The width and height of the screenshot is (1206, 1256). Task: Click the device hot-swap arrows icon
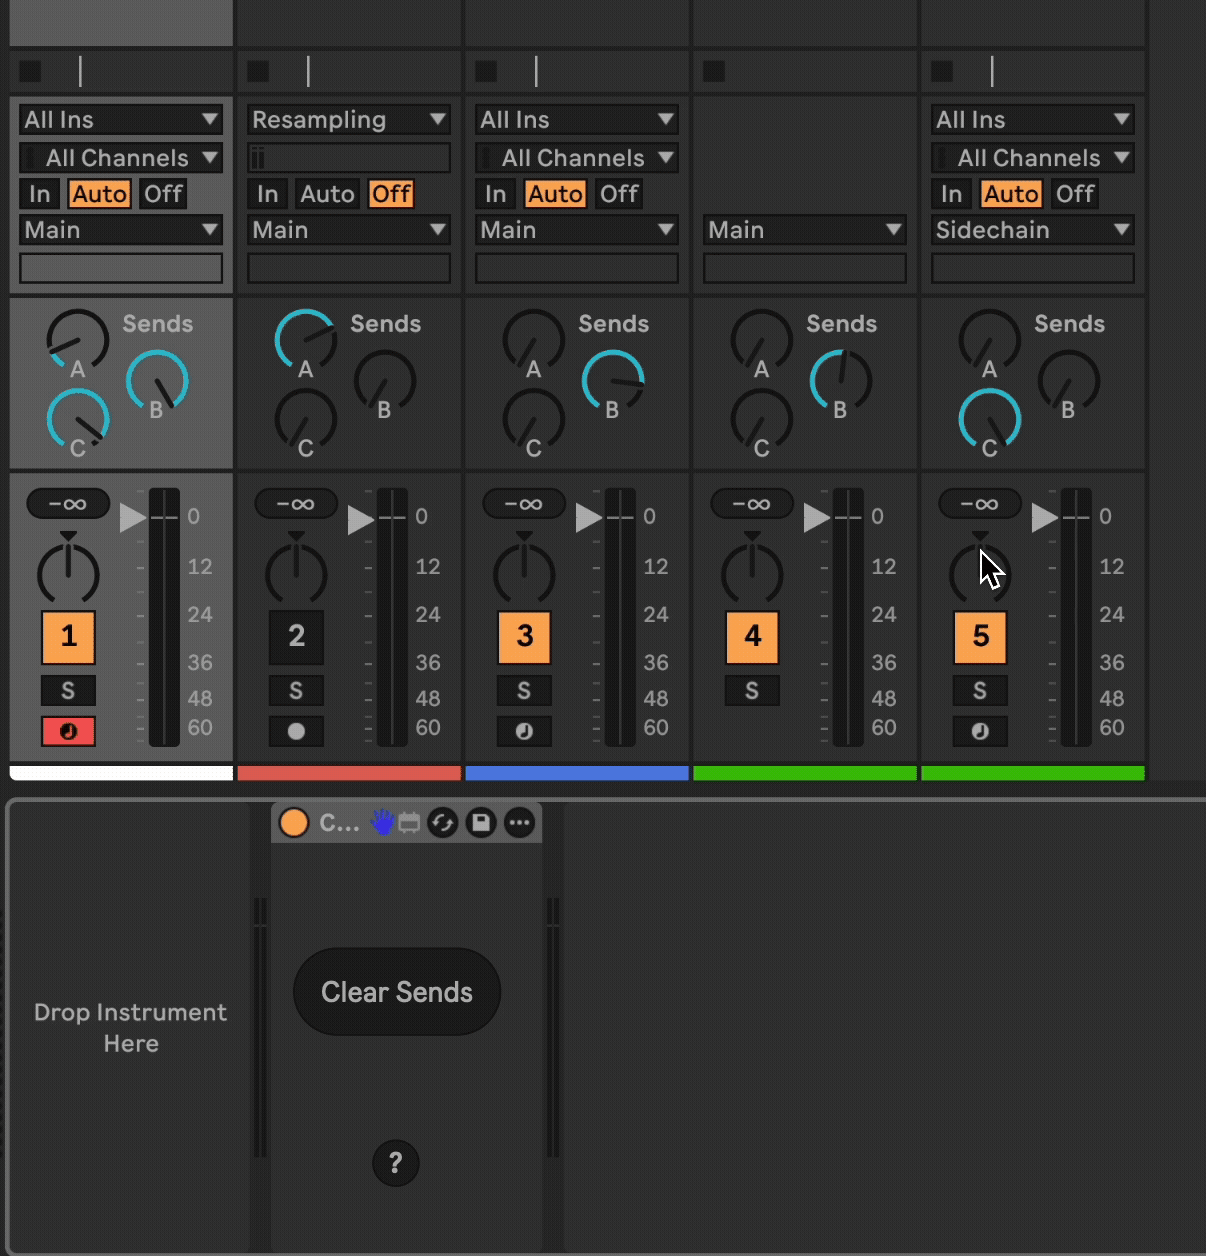point(443,823)
